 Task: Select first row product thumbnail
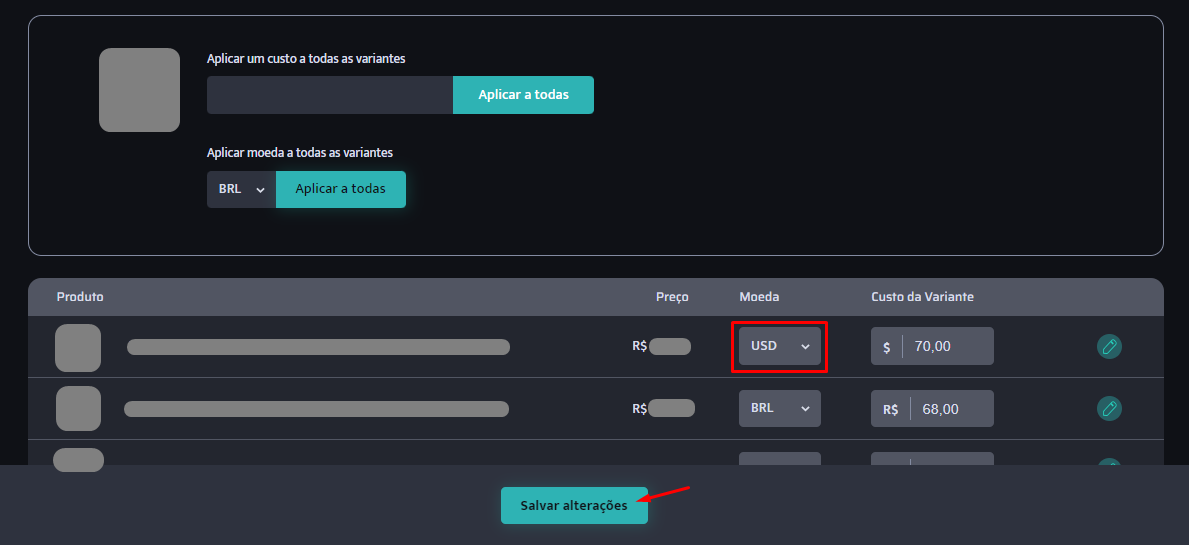tap(78, 348)
